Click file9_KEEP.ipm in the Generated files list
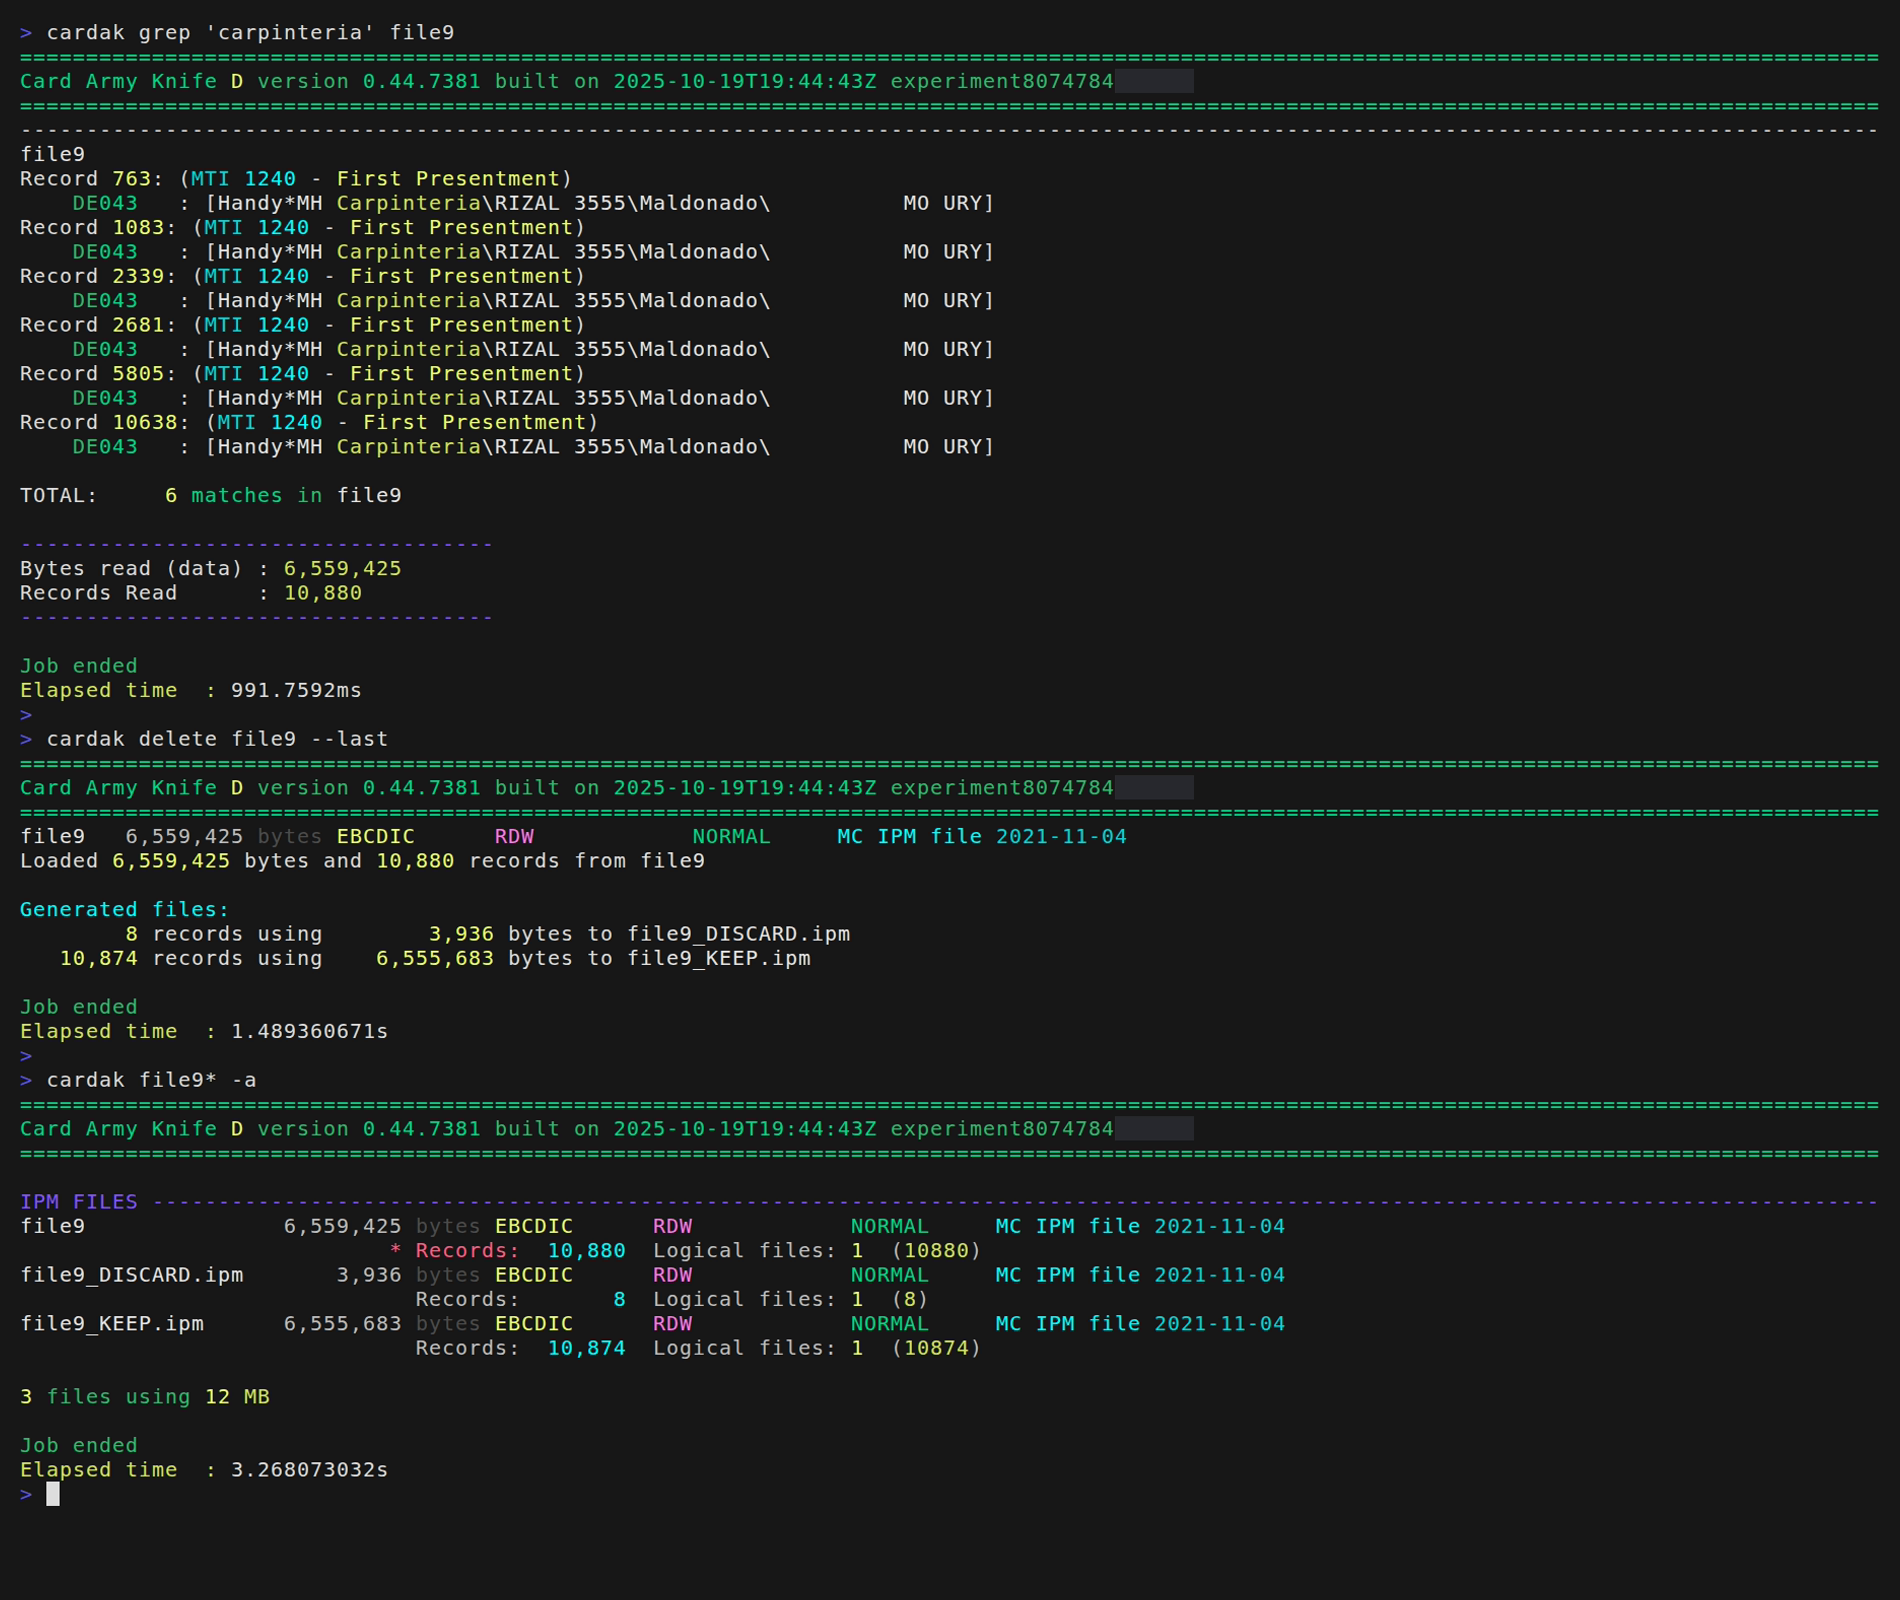Image resolution: width=1900 pixels, height=1600 pixels. (x=718, y=959)
